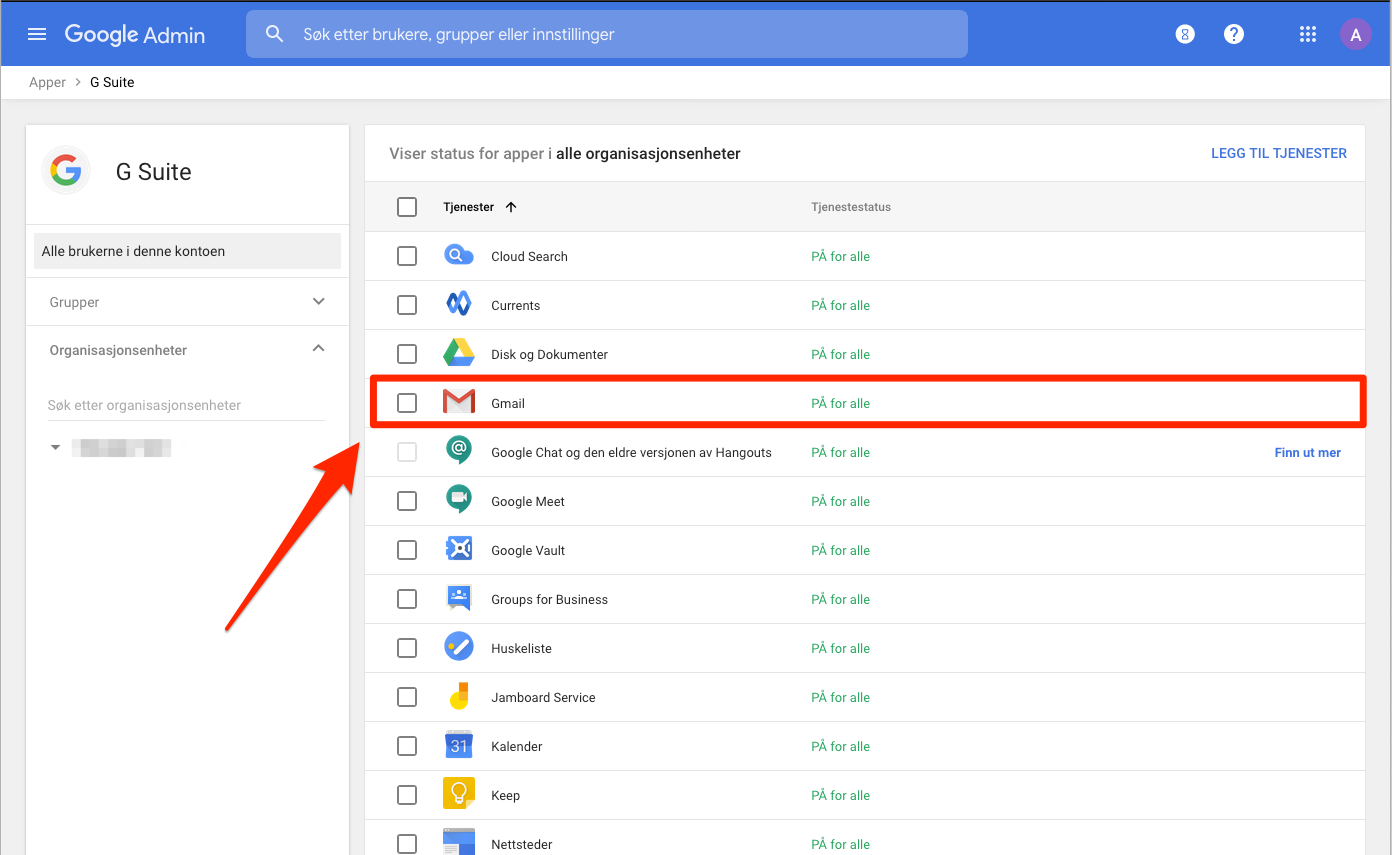
Task: Click Huskeliste service name
Action: [x=521, y=648]
